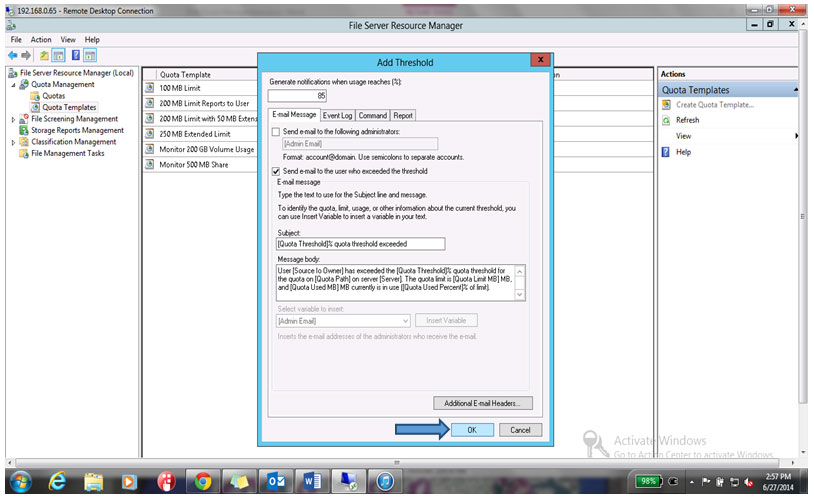Image resolution: width=814 pixels, height=498 pixels.
Task: Click the Create Quota Template action icon
Action: pyautogui.click(x=666, y=105)
